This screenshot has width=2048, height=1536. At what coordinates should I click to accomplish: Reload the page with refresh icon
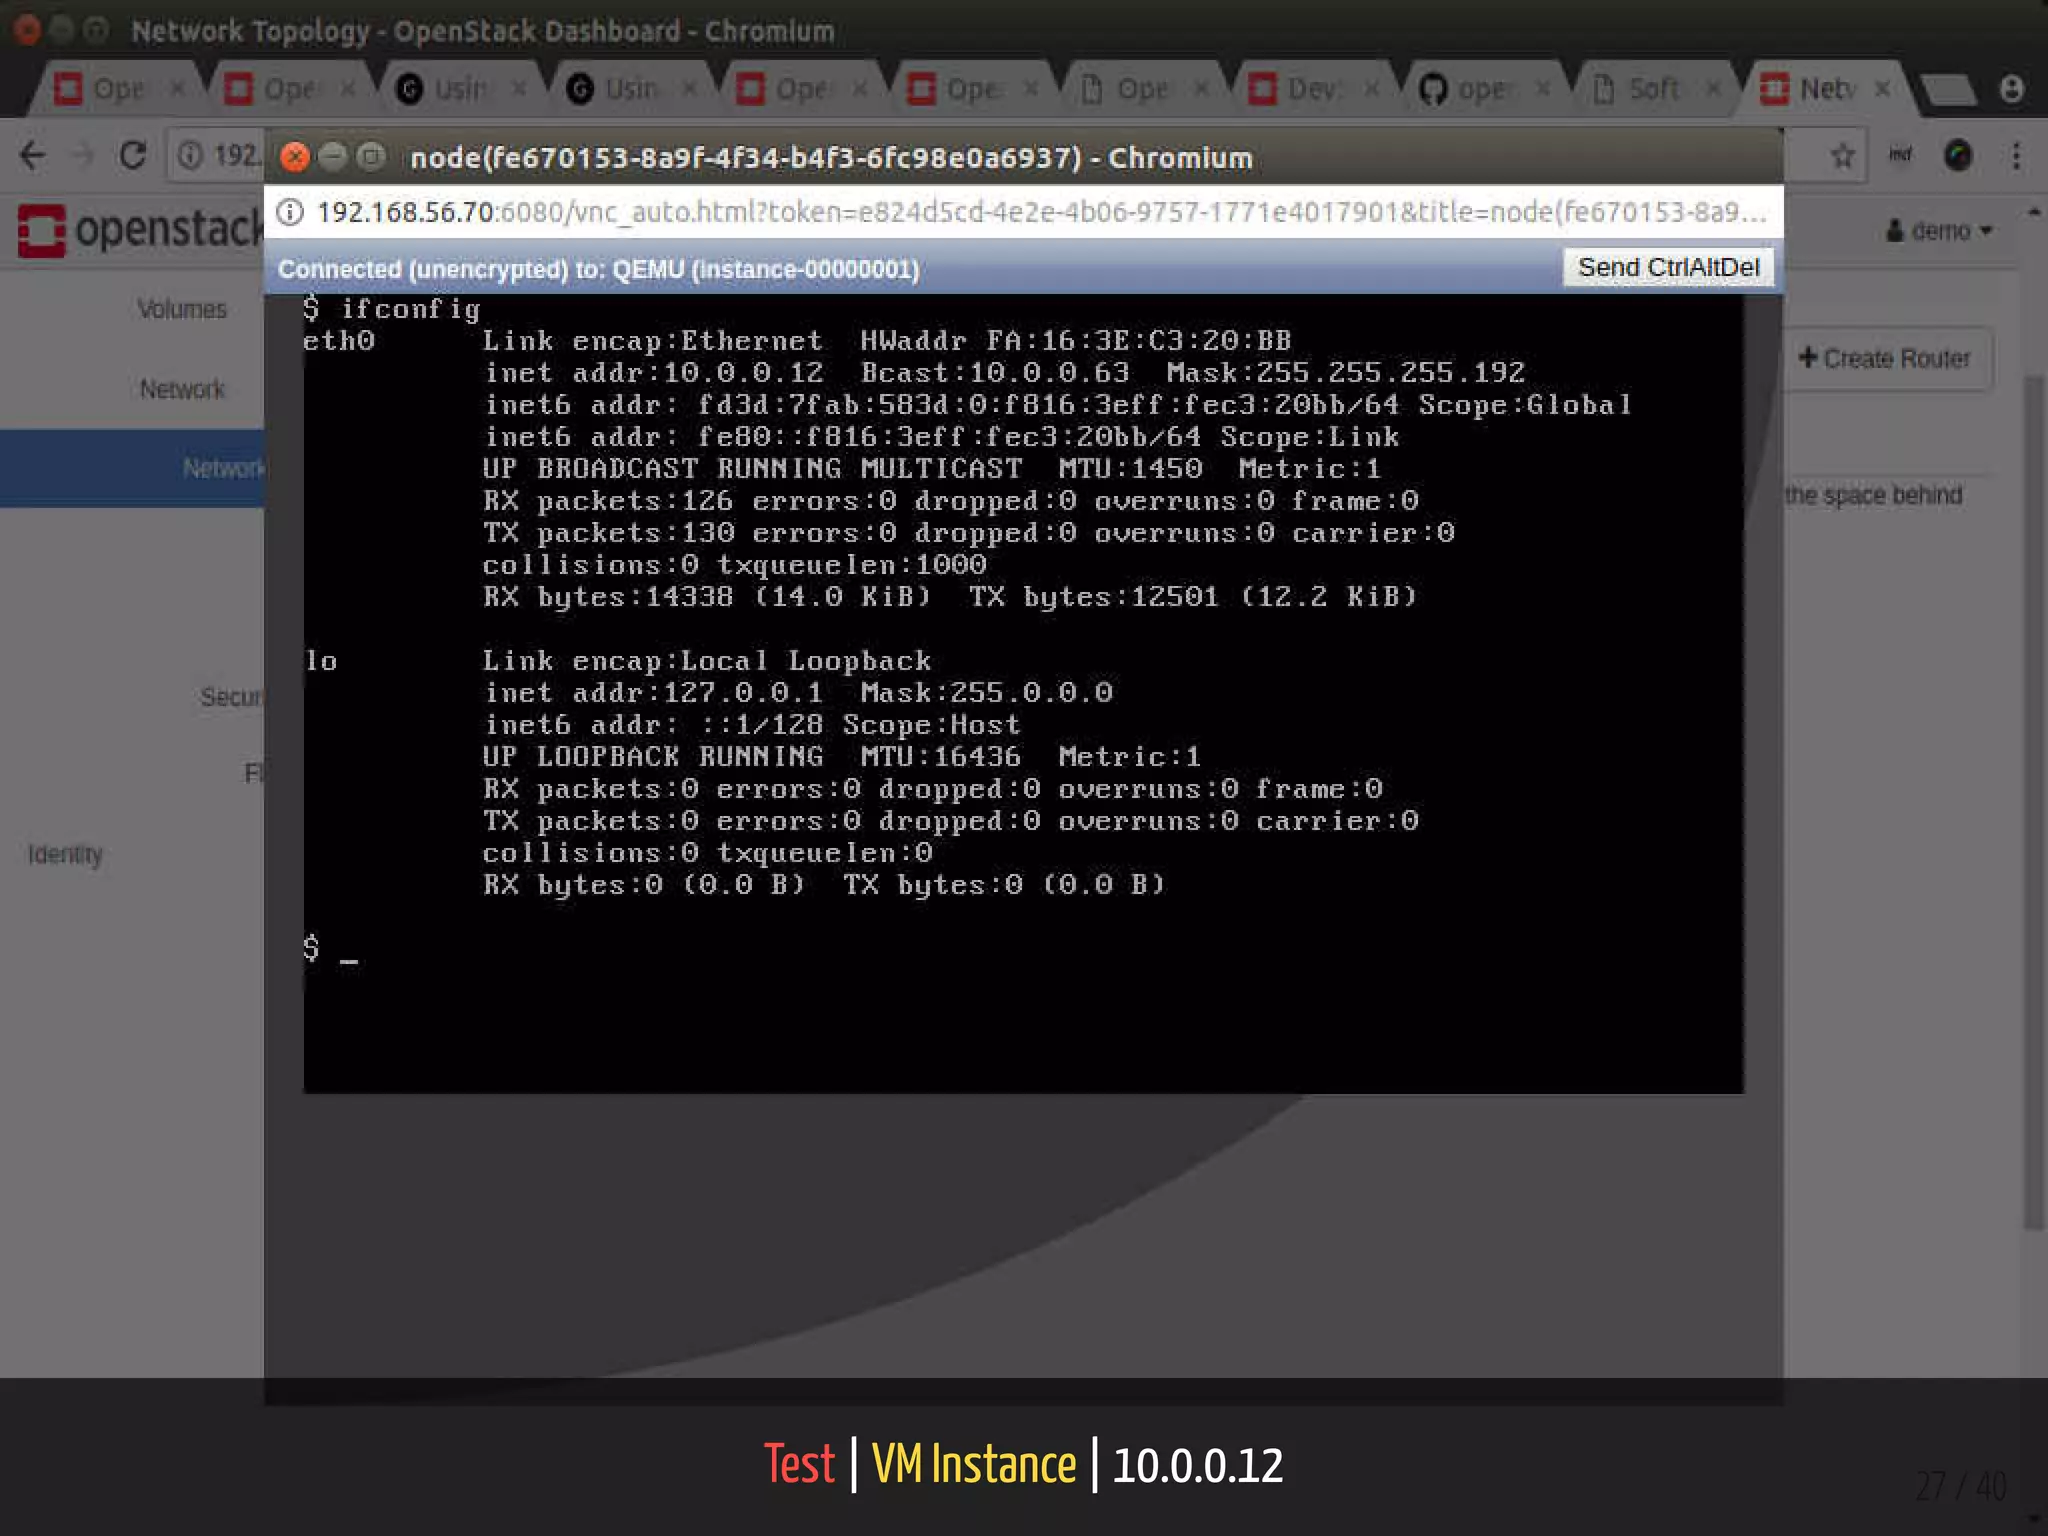(132, 155)
